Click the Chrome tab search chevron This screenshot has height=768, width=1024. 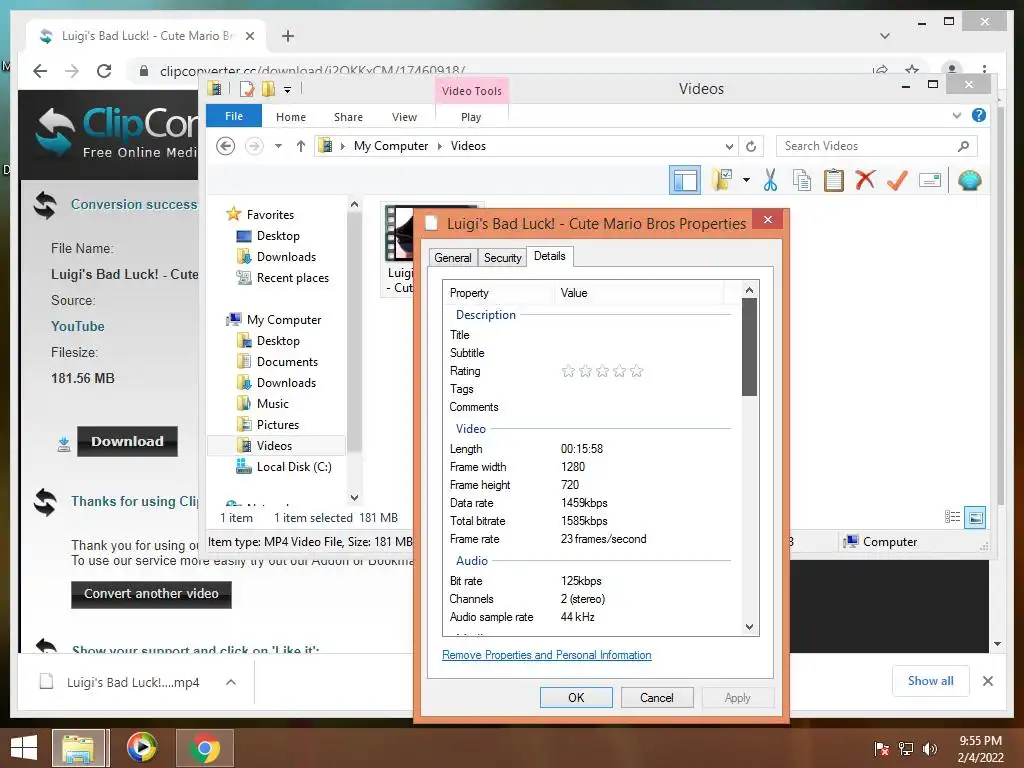885,36
